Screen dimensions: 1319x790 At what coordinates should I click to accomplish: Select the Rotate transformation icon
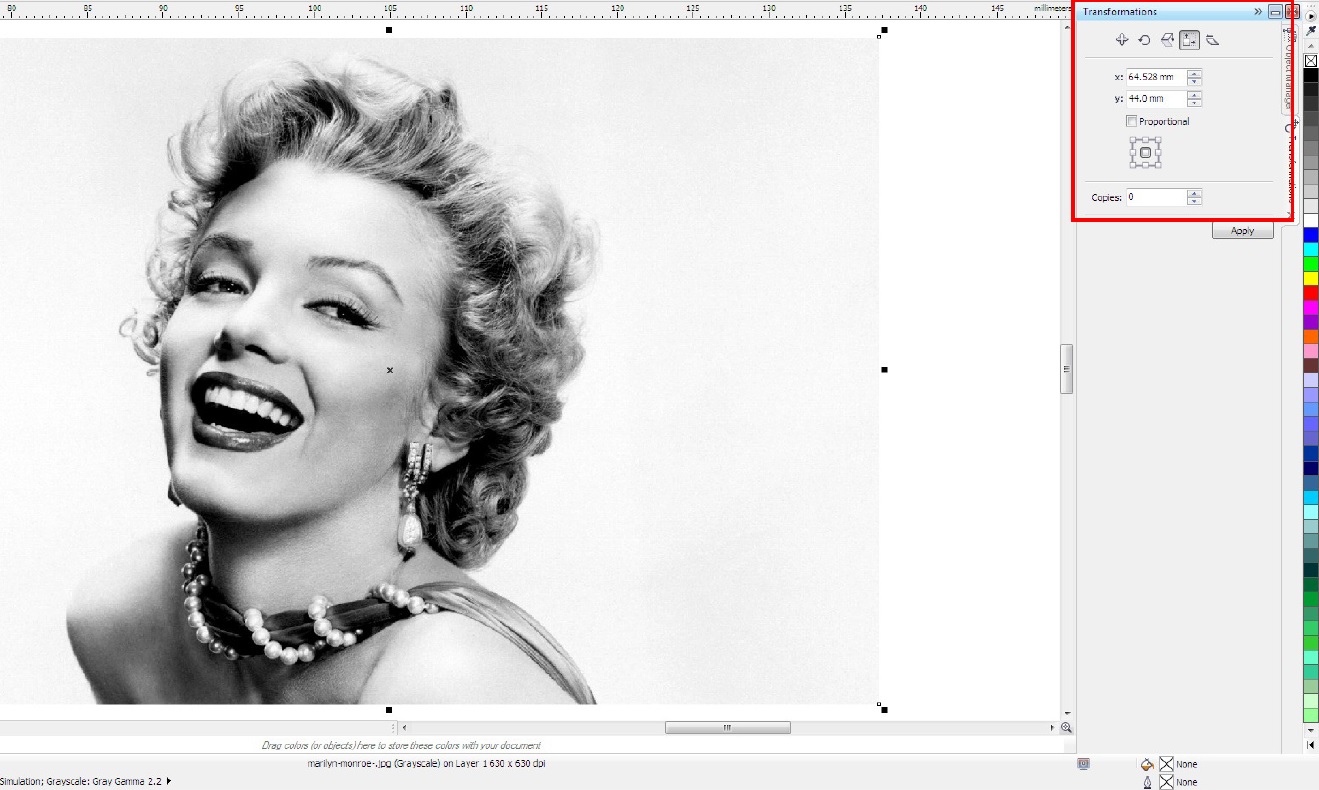click(x=1144, y=40)
